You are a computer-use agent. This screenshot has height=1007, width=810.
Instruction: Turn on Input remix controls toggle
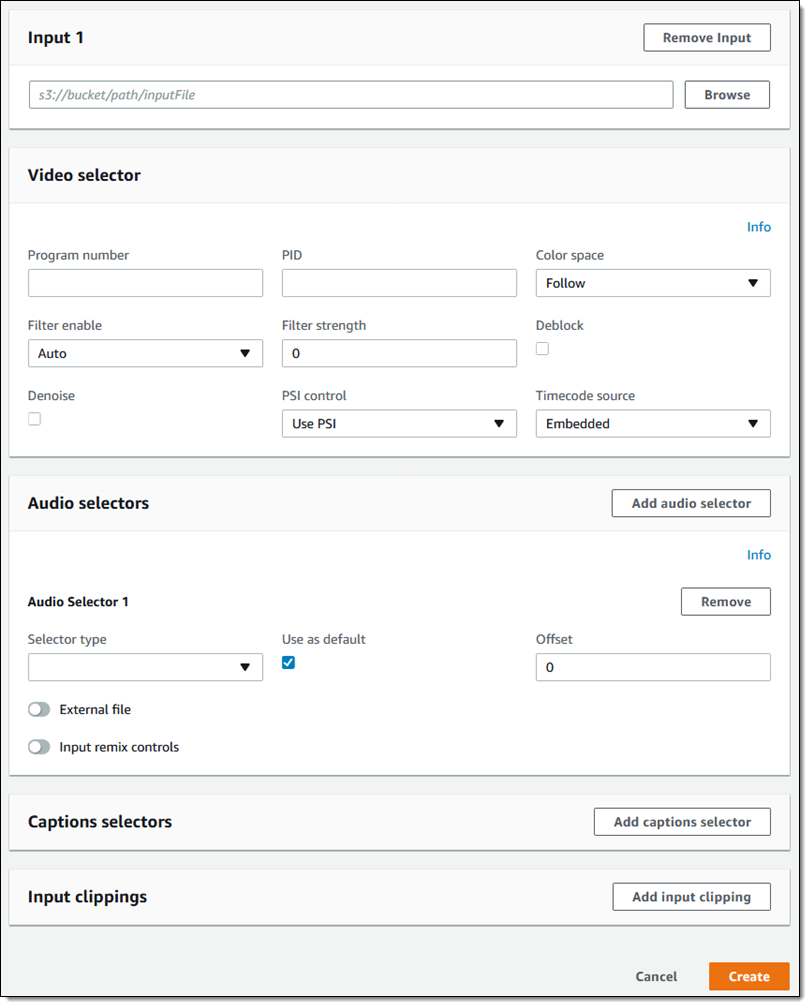click(x=39, y=747)
